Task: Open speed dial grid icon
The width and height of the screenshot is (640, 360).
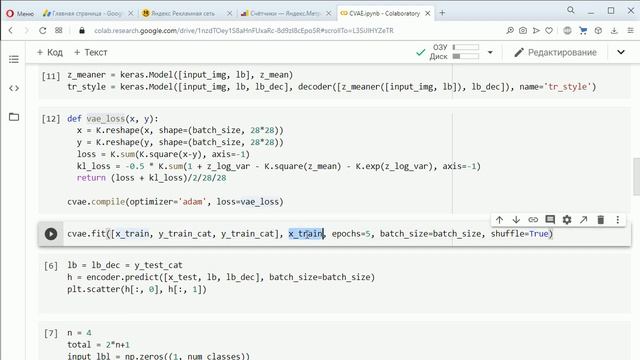Action: tap(59, 30)
